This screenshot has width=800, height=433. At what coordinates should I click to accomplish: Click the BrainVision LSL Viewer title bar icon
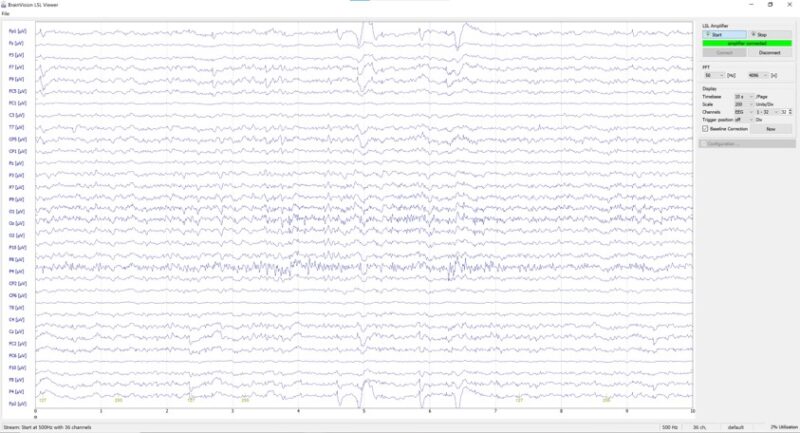click(4, 5)
